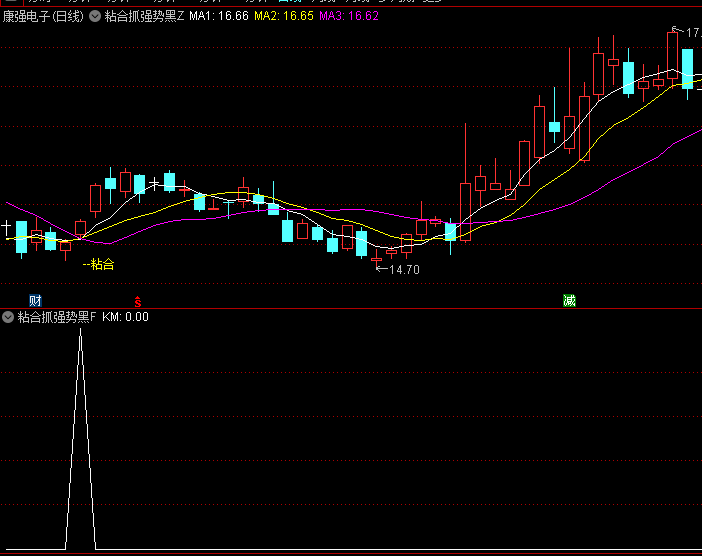Click the tall cyan candle at far right

click(687, 68)
